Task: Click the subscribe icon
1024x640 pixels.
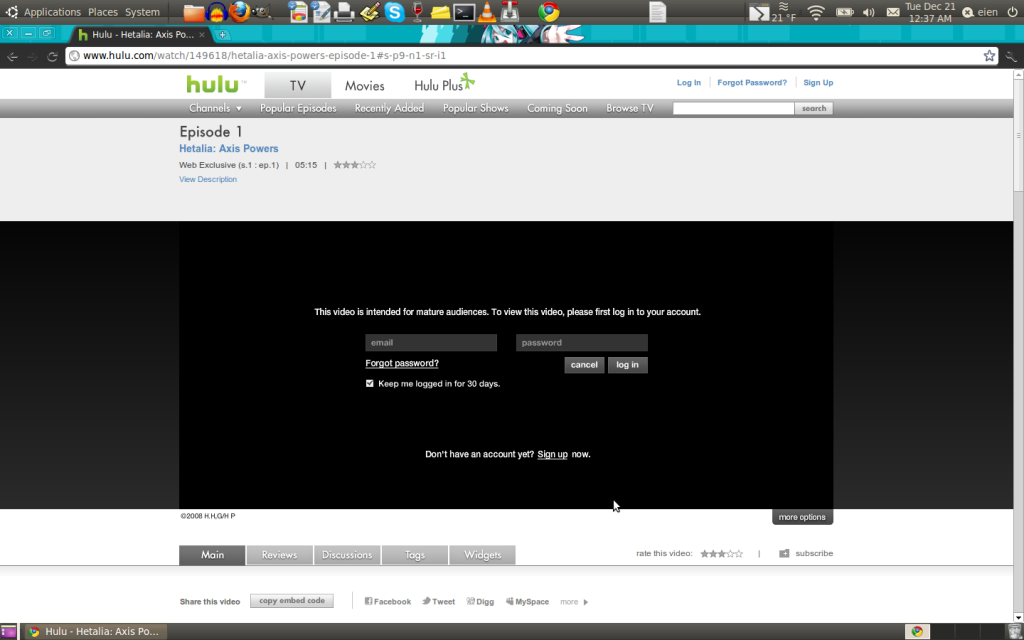Action: coord(784,553)
